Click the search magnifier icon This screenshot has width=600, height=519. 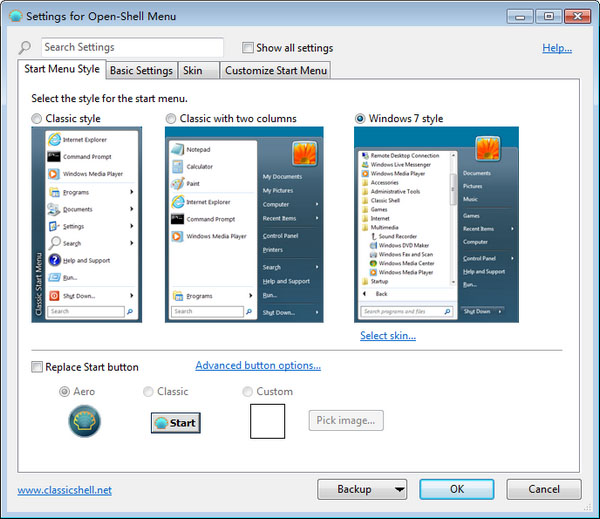tap(25, 48)
